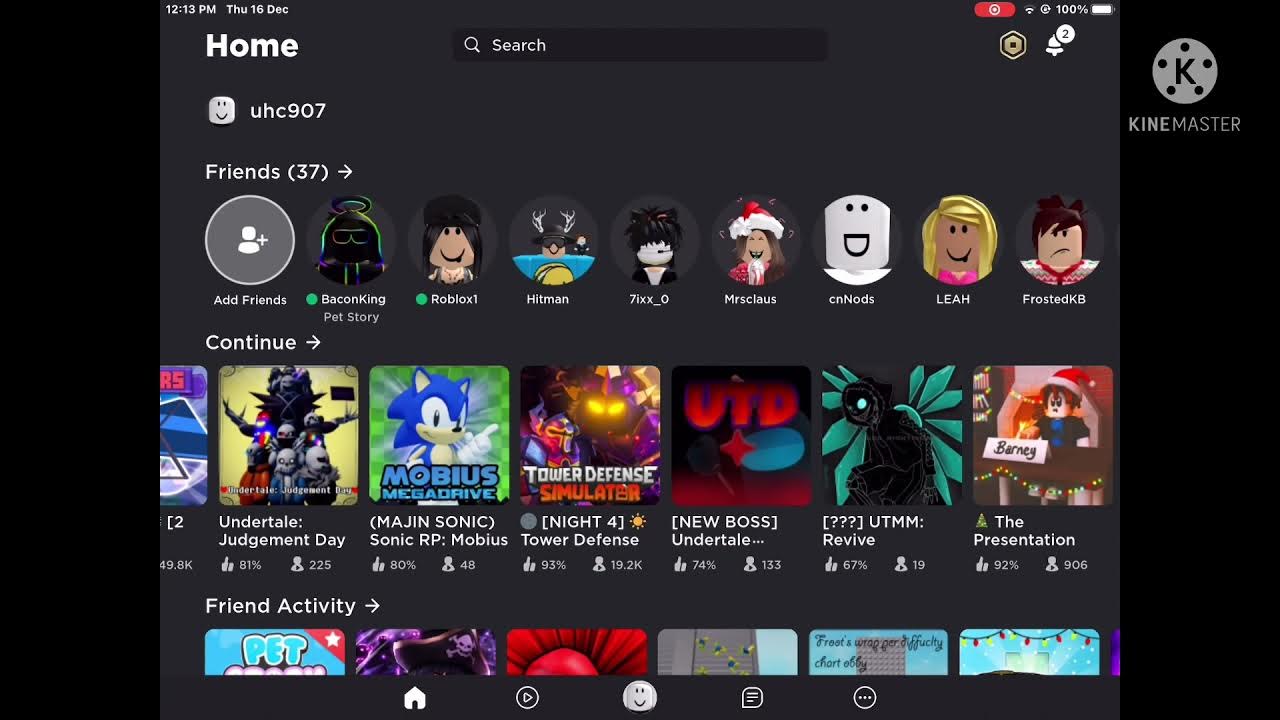The image size is (1280, 720).
Task: Open Mrsclaus friend avatar
Action: [x=756, y=240]
